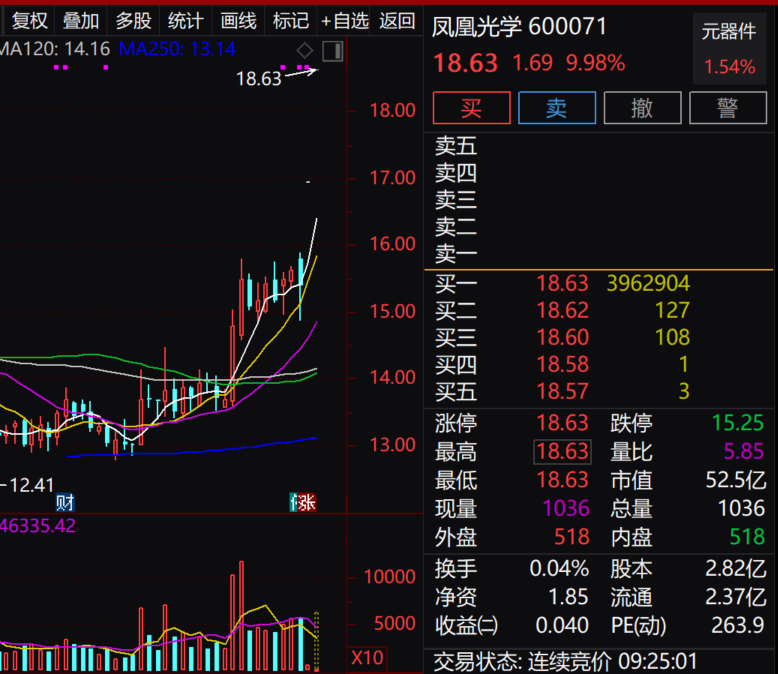Open the 统计 statistics tool
The image size is (778, 674).
(185, 20)
